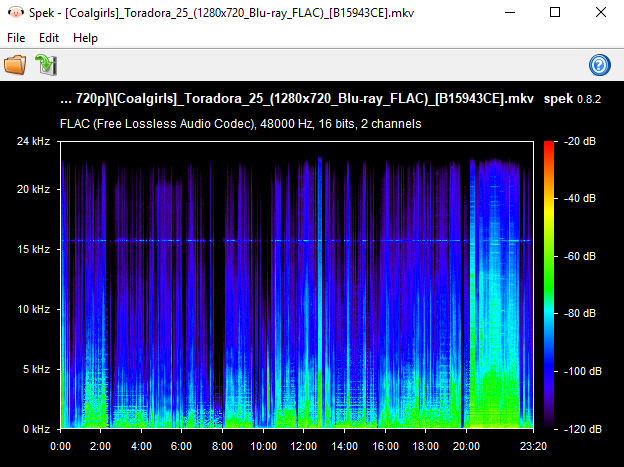Click the 8:00 time axis label
This screenshot has height=467, width=624.
tap(222, 446)
